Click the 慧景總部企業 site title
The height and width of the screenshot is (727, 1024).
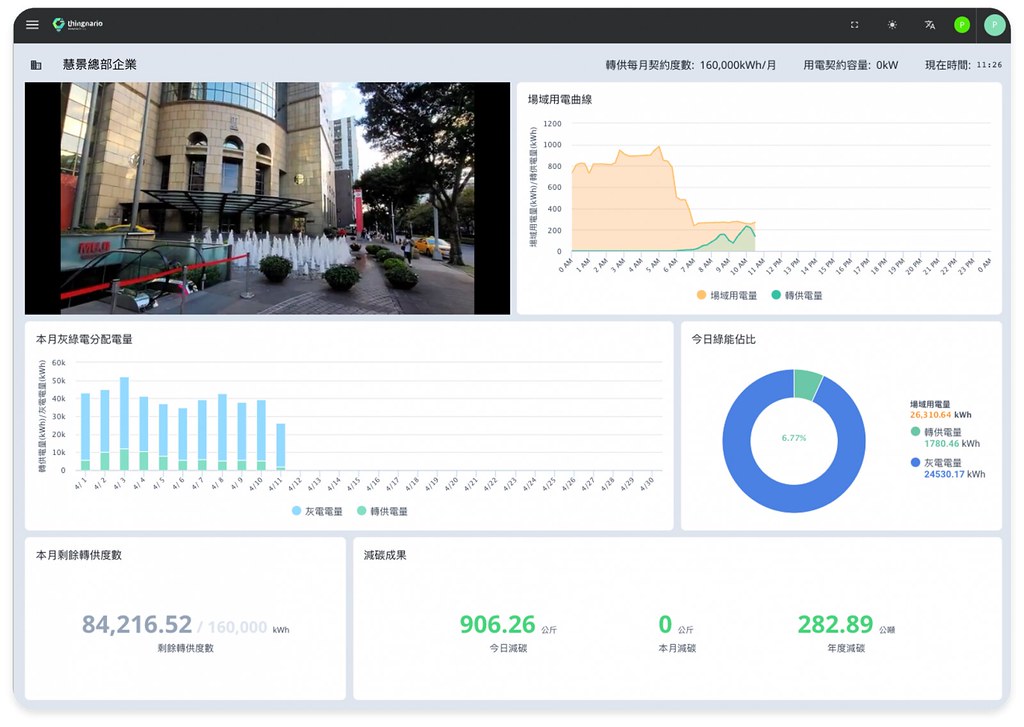(99, 65)
